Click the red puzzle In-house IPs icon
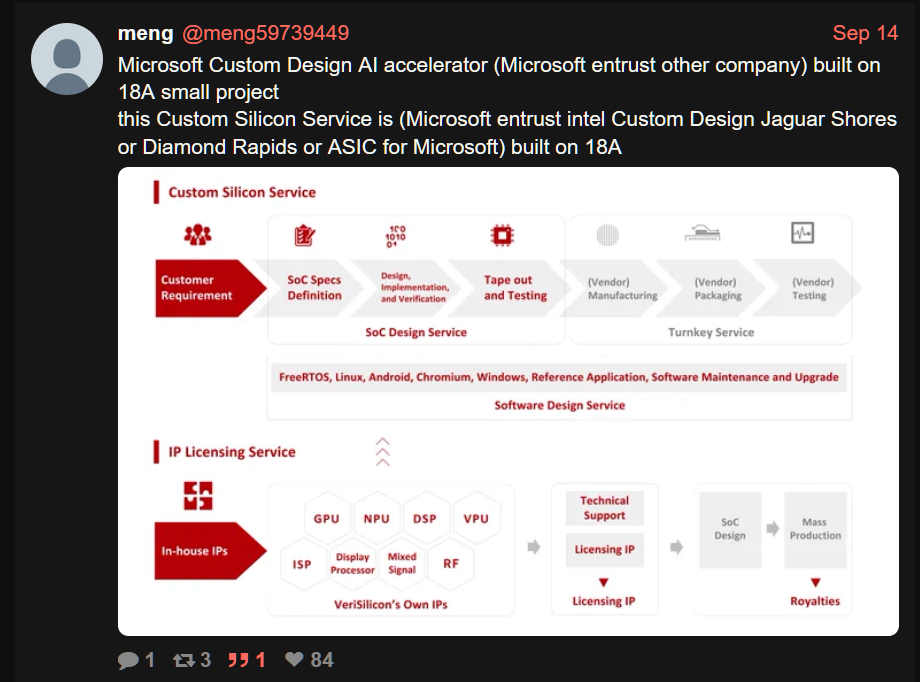 pos(198,496)
